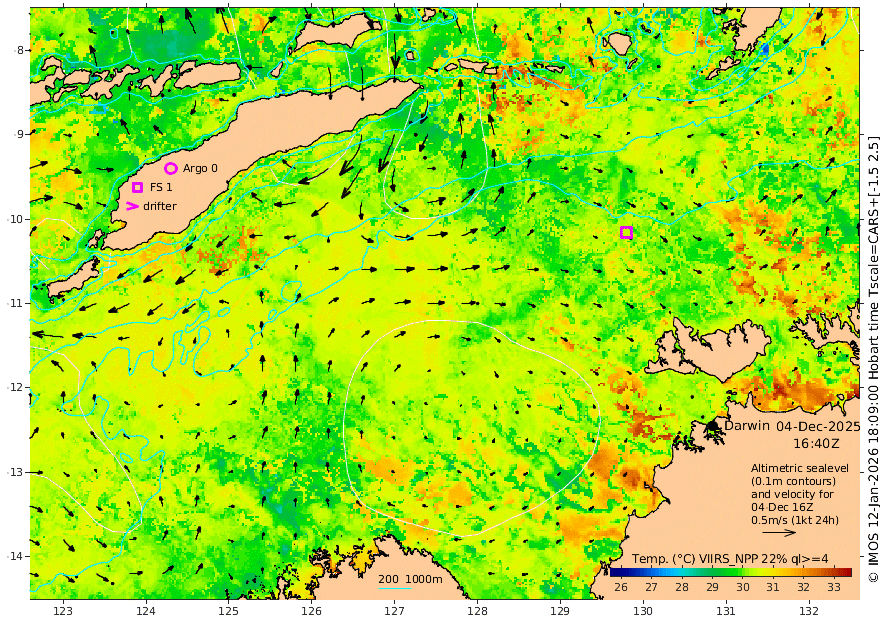The width and height of the screenshot is (880, 630).
Task: Click longitude axis label '128'
Action: click(x=477, y=611)
